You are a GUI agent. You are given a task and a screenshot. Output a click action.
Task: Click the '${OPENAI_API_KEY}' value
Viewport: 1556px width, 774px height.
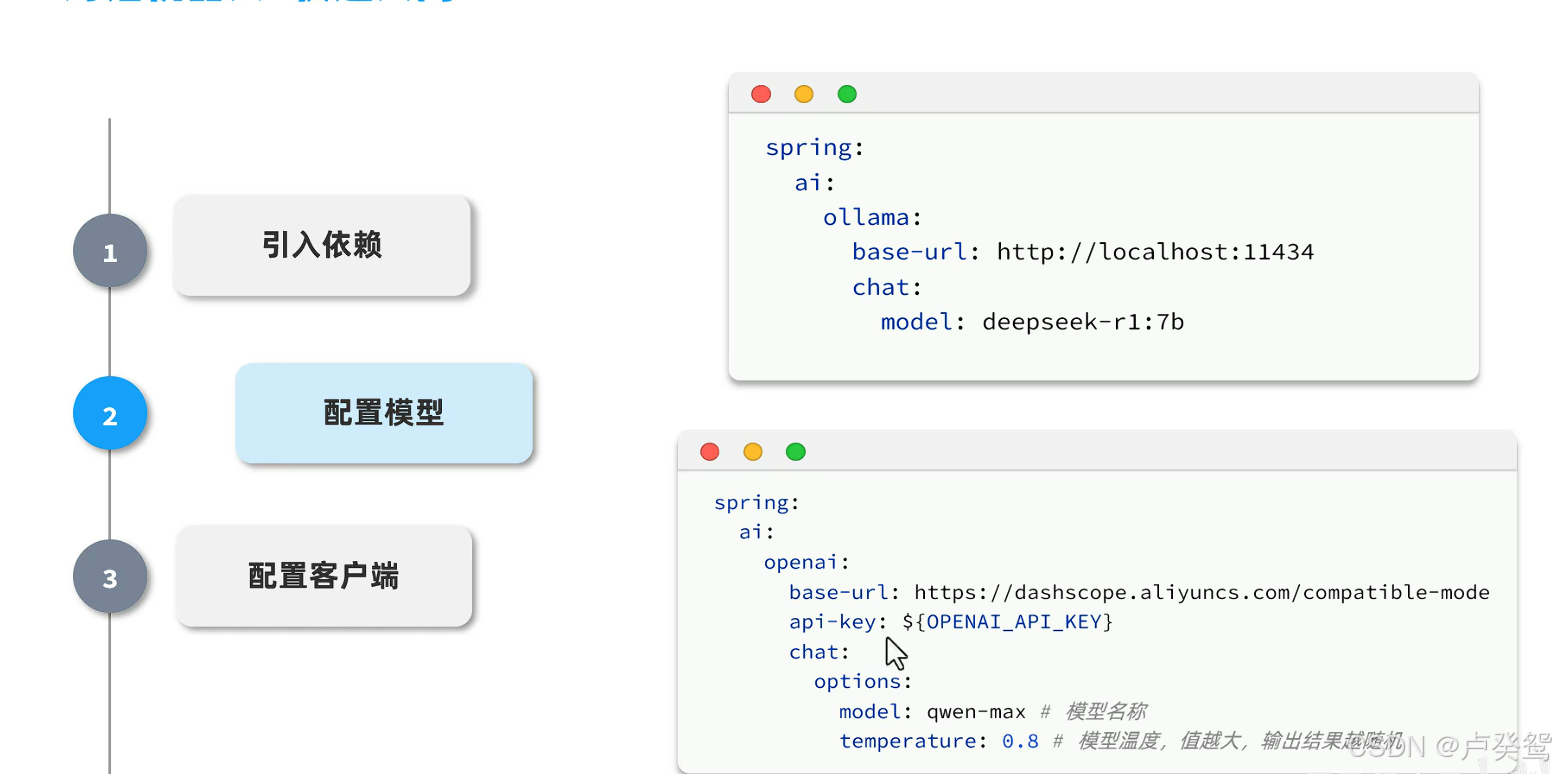click(x=1007, y=622)
